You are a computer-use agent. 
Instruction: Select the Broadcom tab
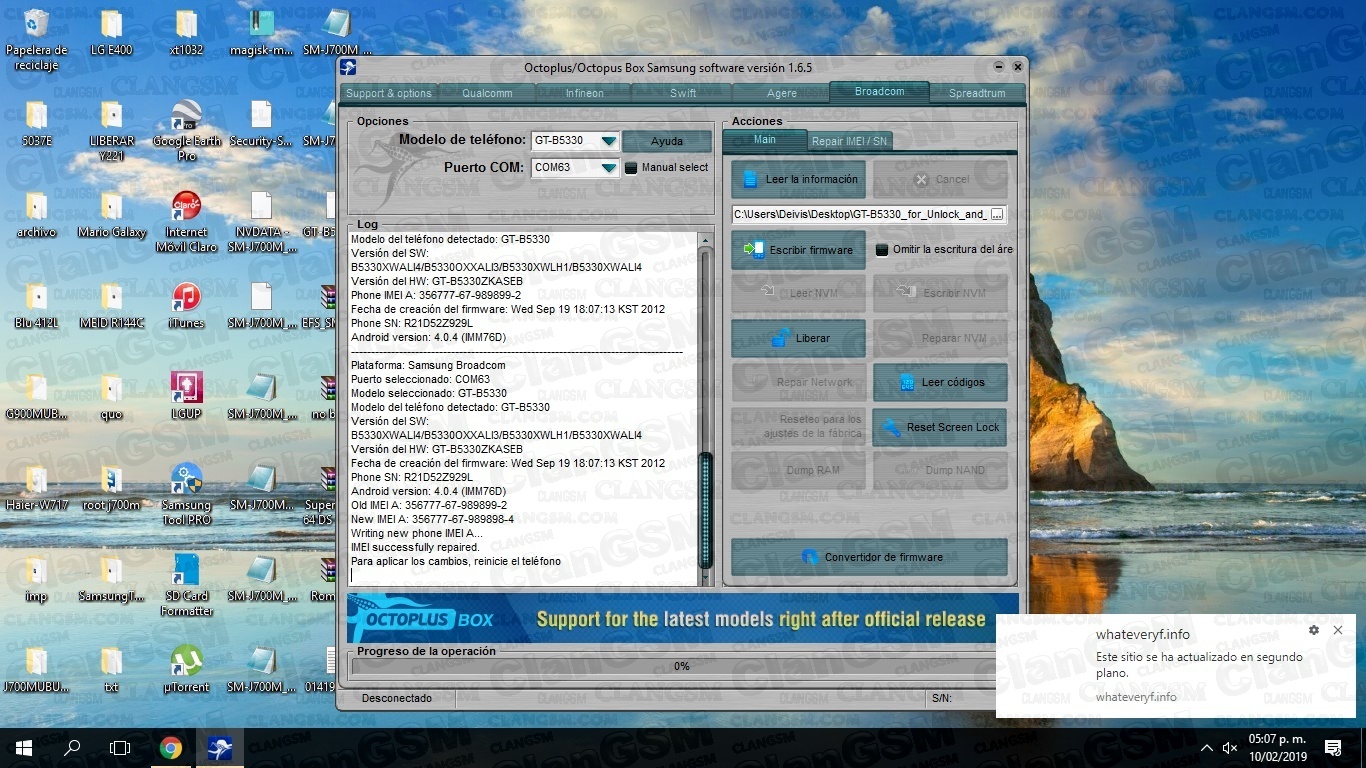[879, 91]
